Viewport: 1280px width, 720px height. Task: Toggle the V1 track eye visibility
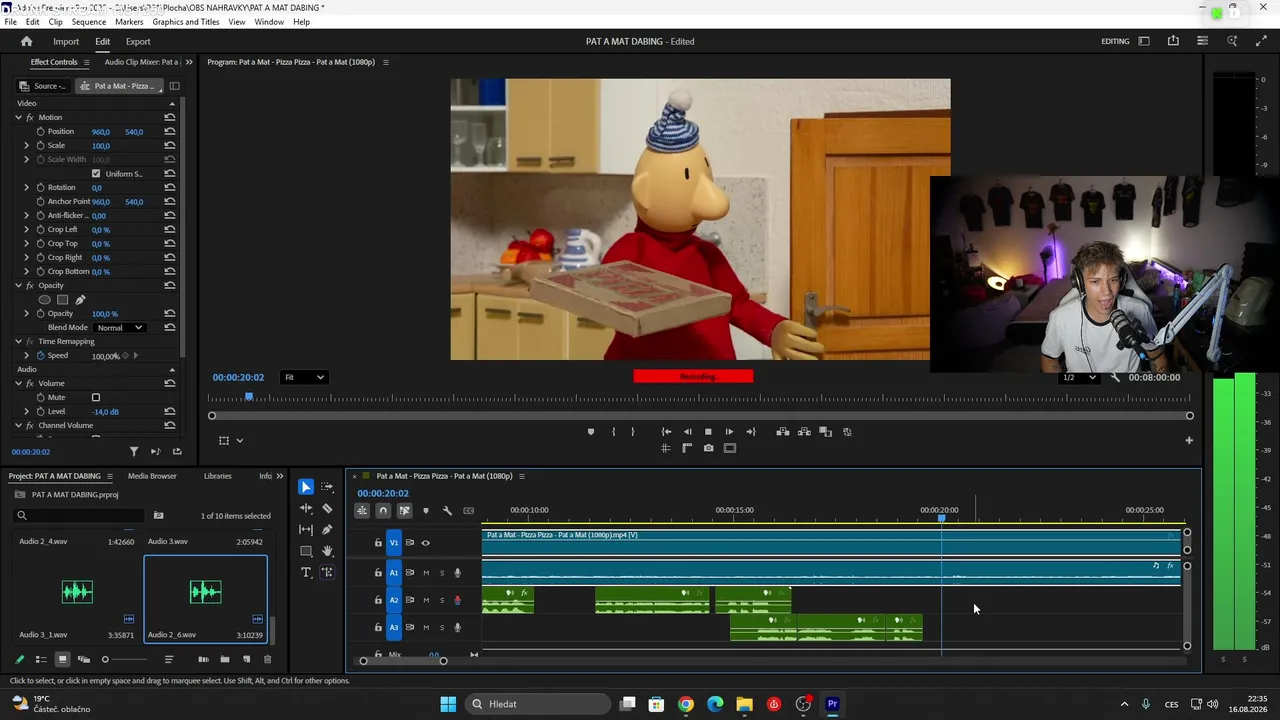click(425, 543)
